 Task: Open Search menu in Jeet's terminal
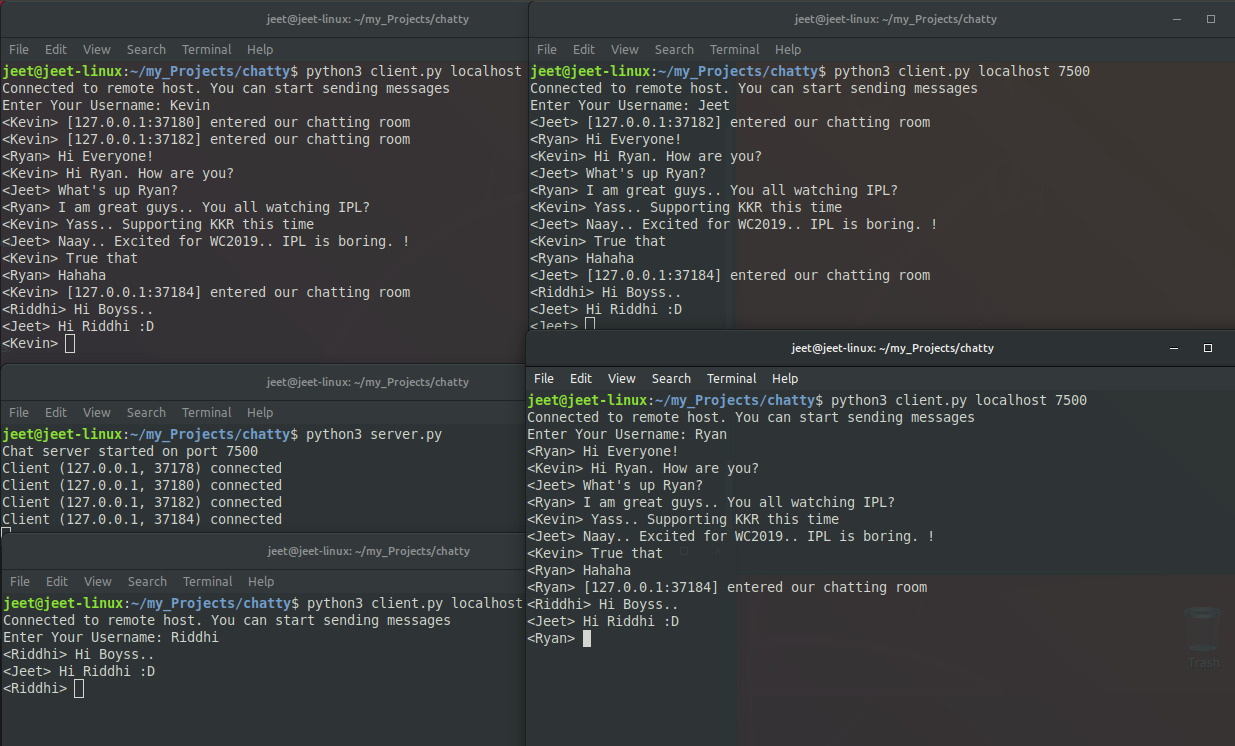[x=674, y=49]
